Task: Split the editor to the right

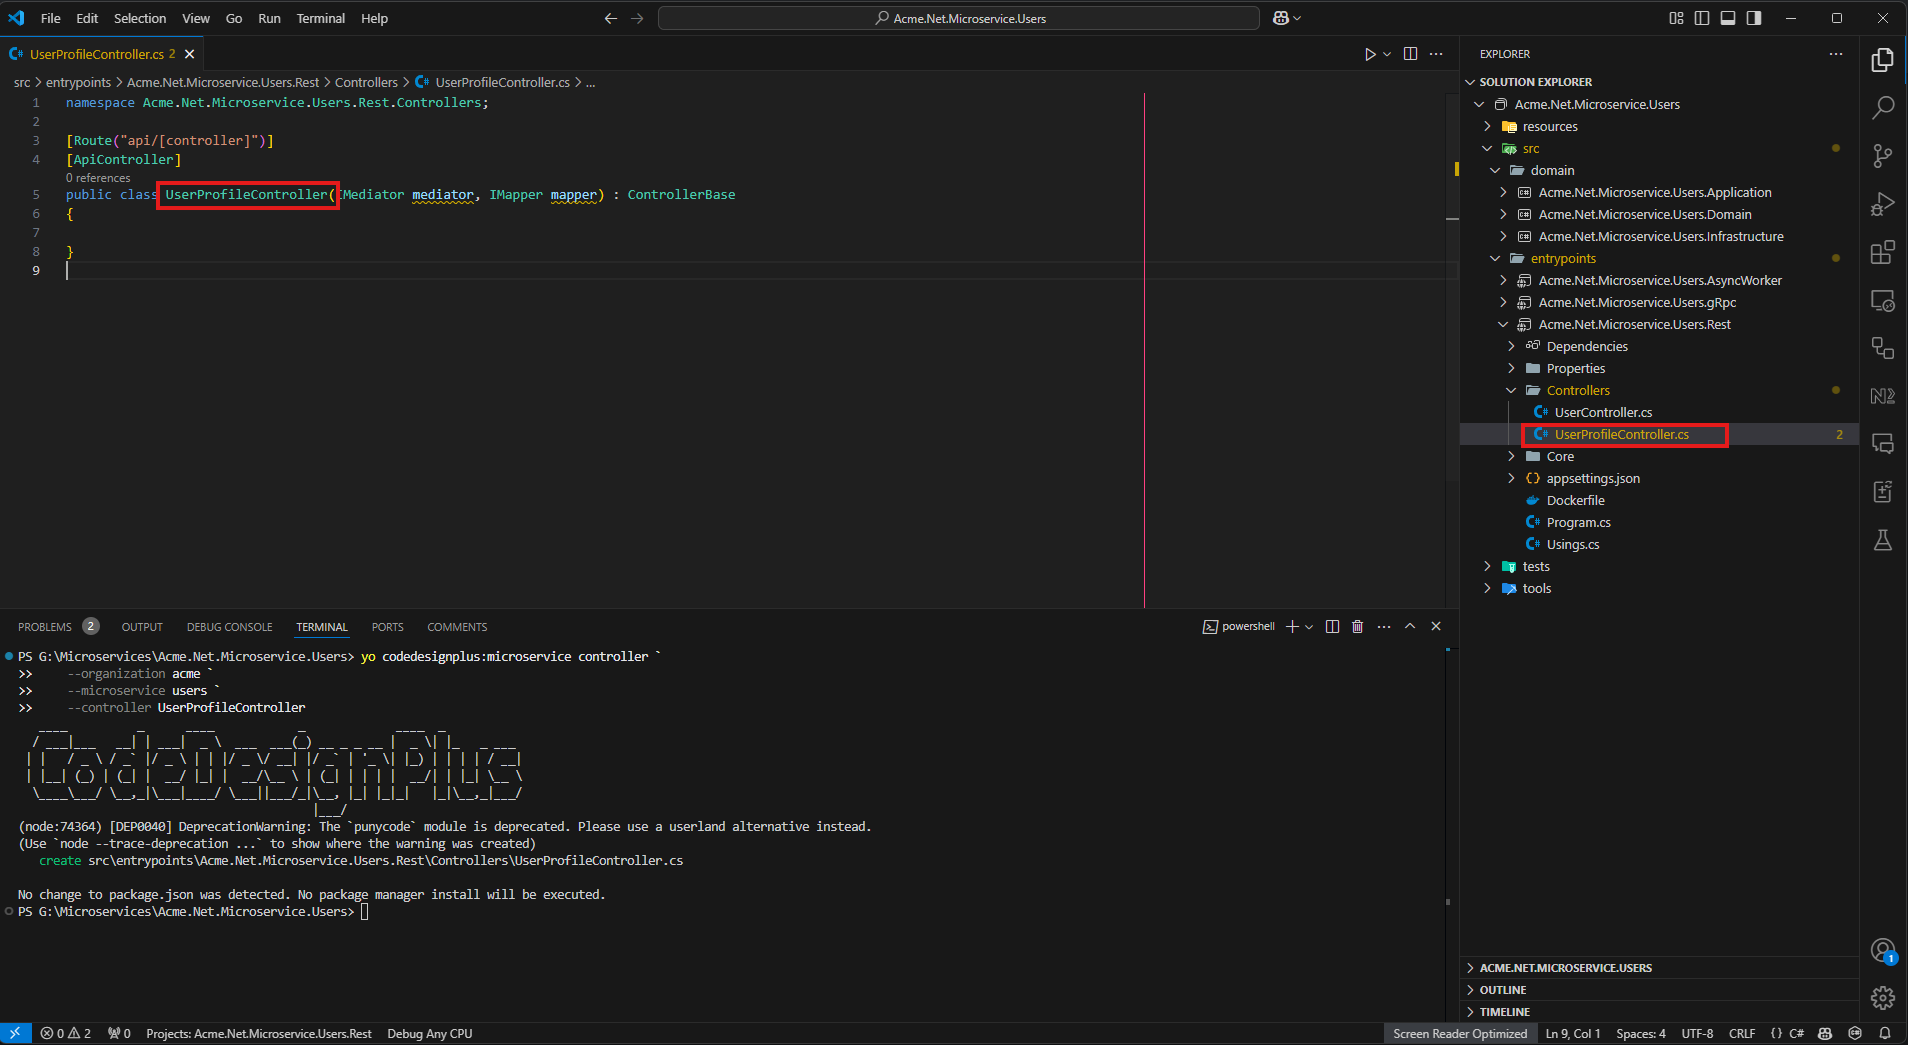Action: (x=1410, y=54)
